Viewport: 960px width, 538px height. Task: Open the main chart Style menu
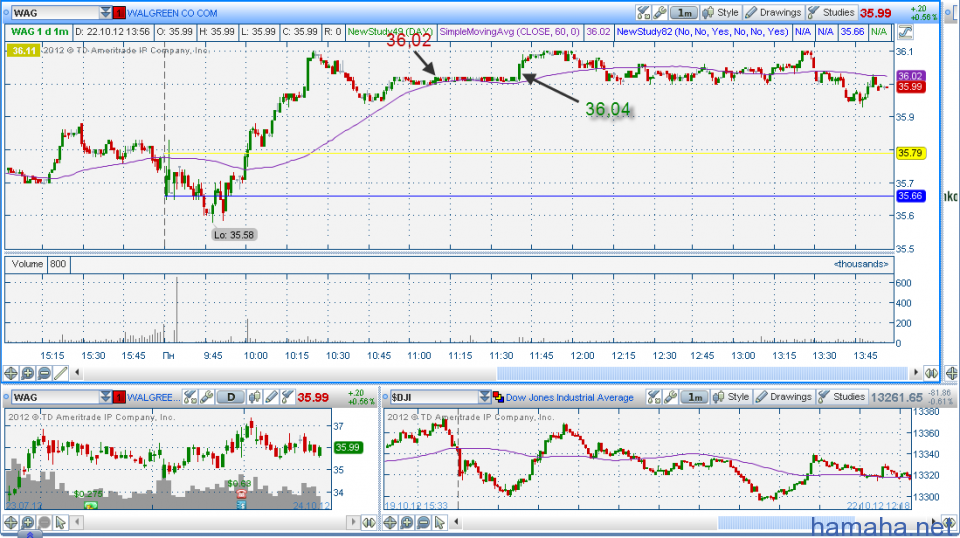721,12
